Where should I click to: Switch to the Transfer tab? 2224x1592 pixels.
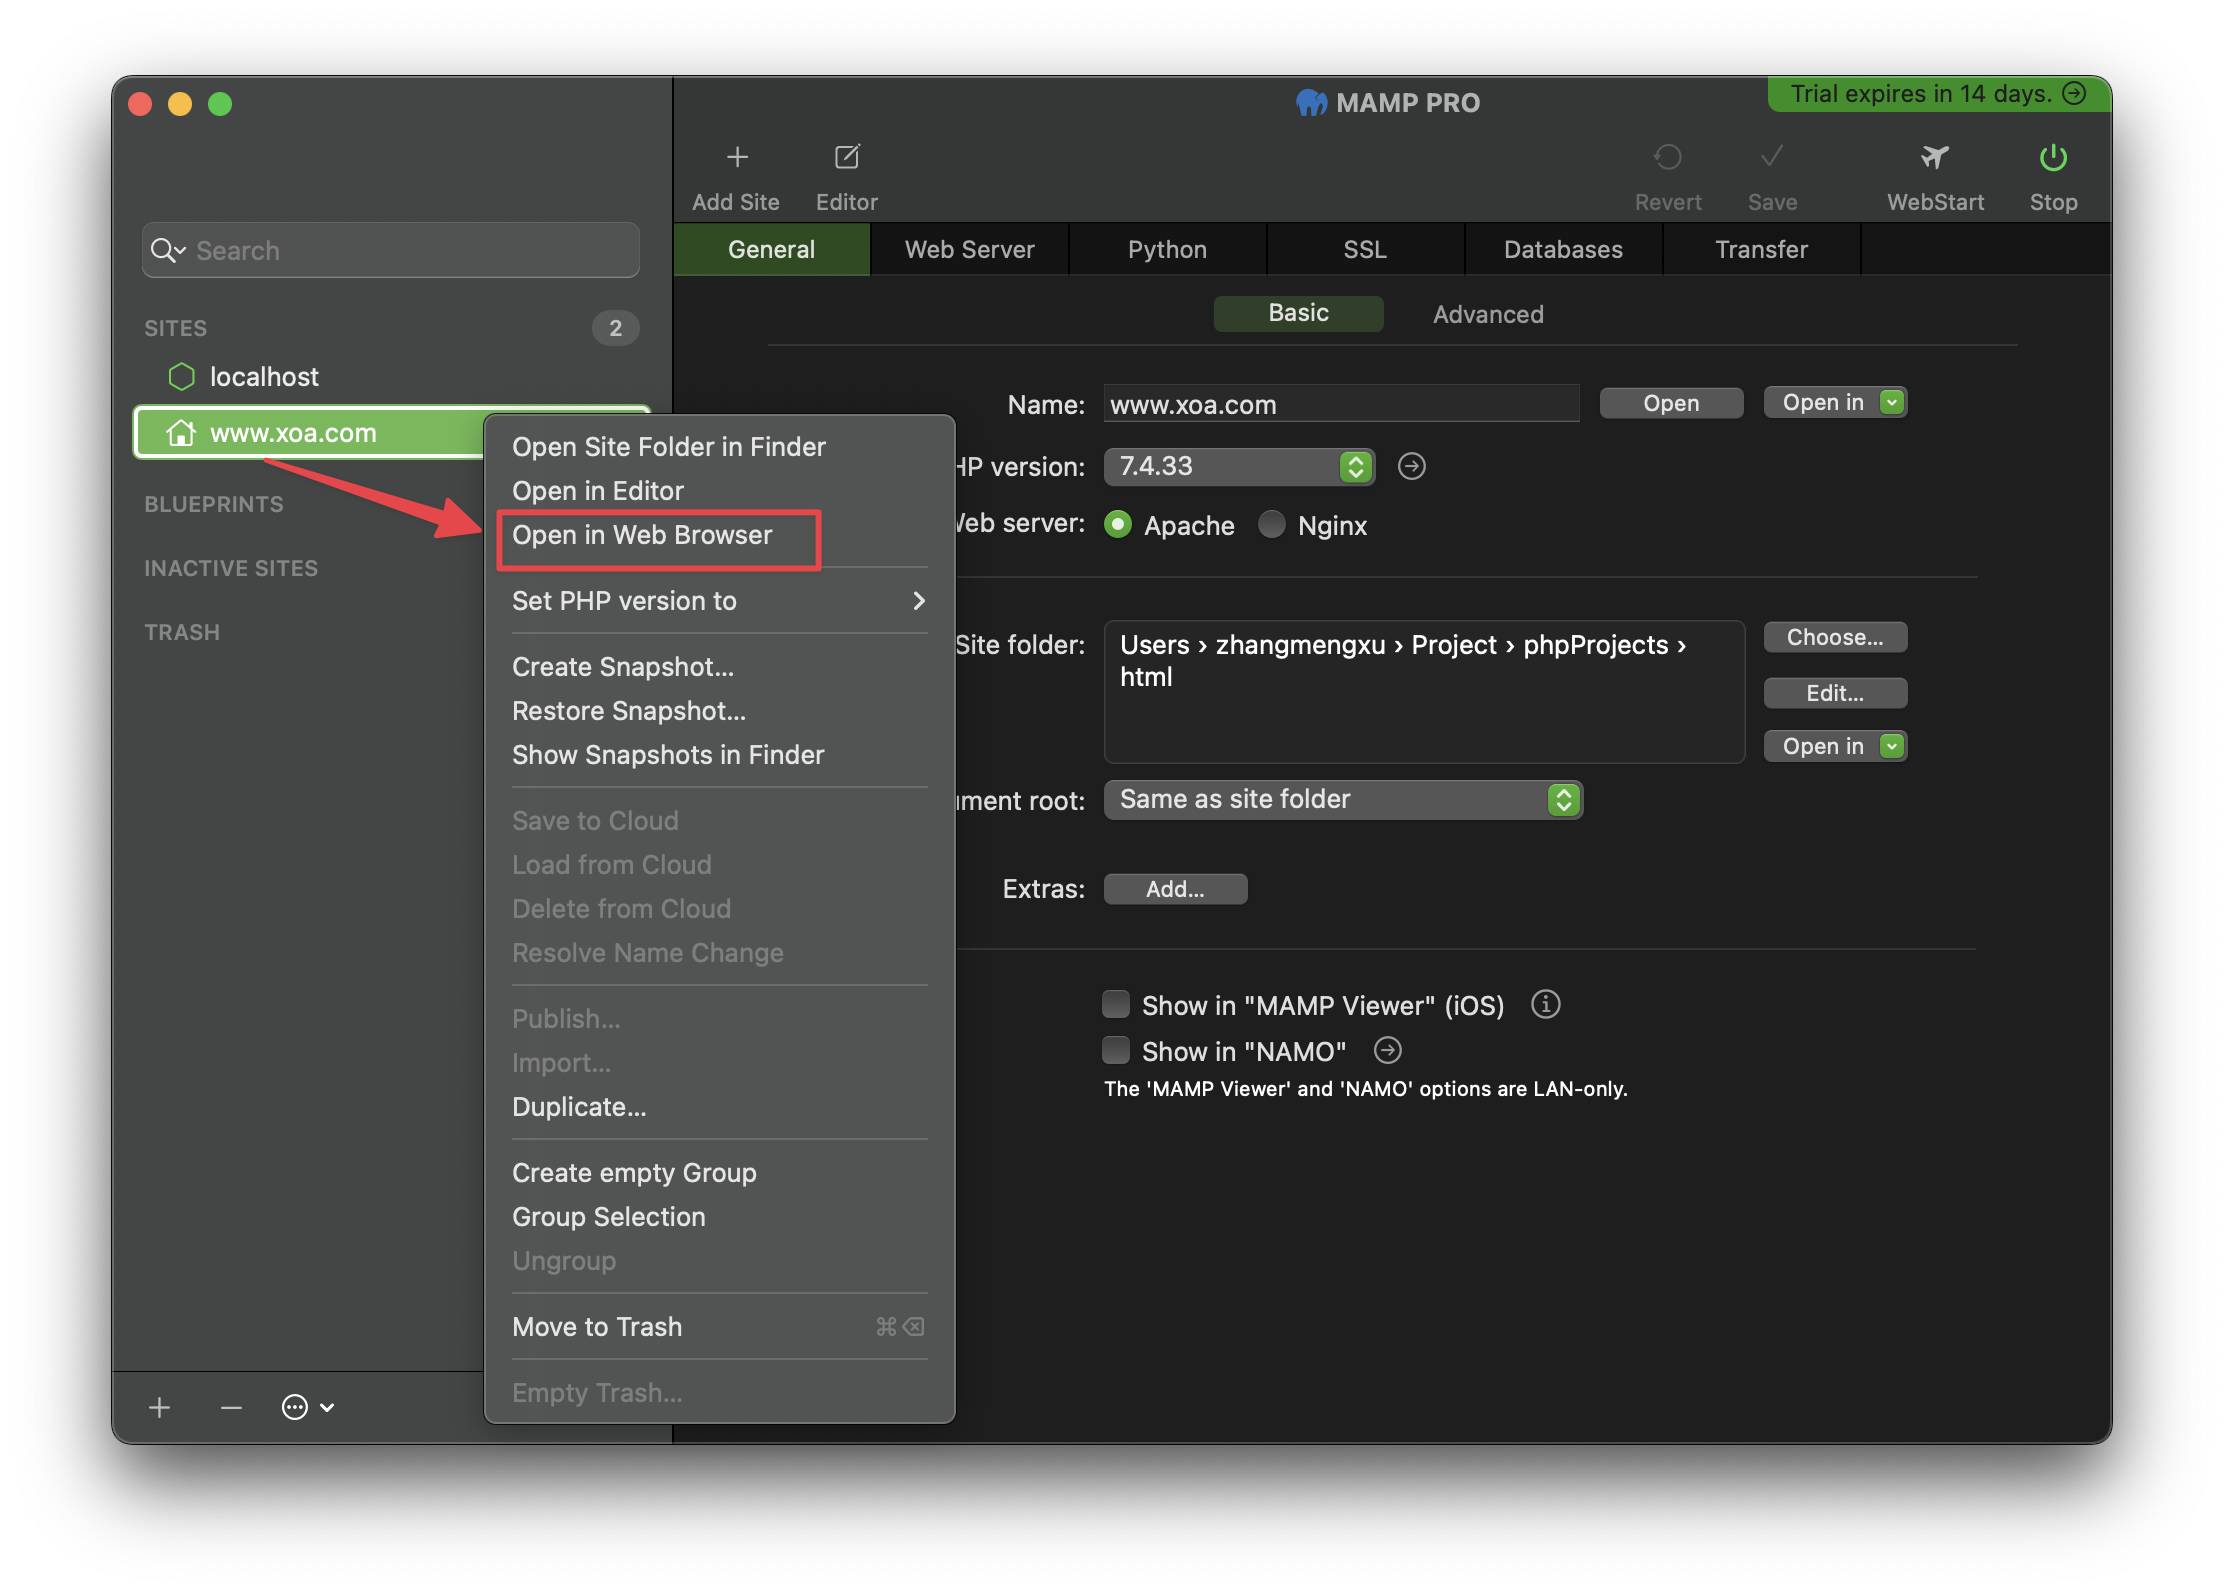click(1761, 249)
